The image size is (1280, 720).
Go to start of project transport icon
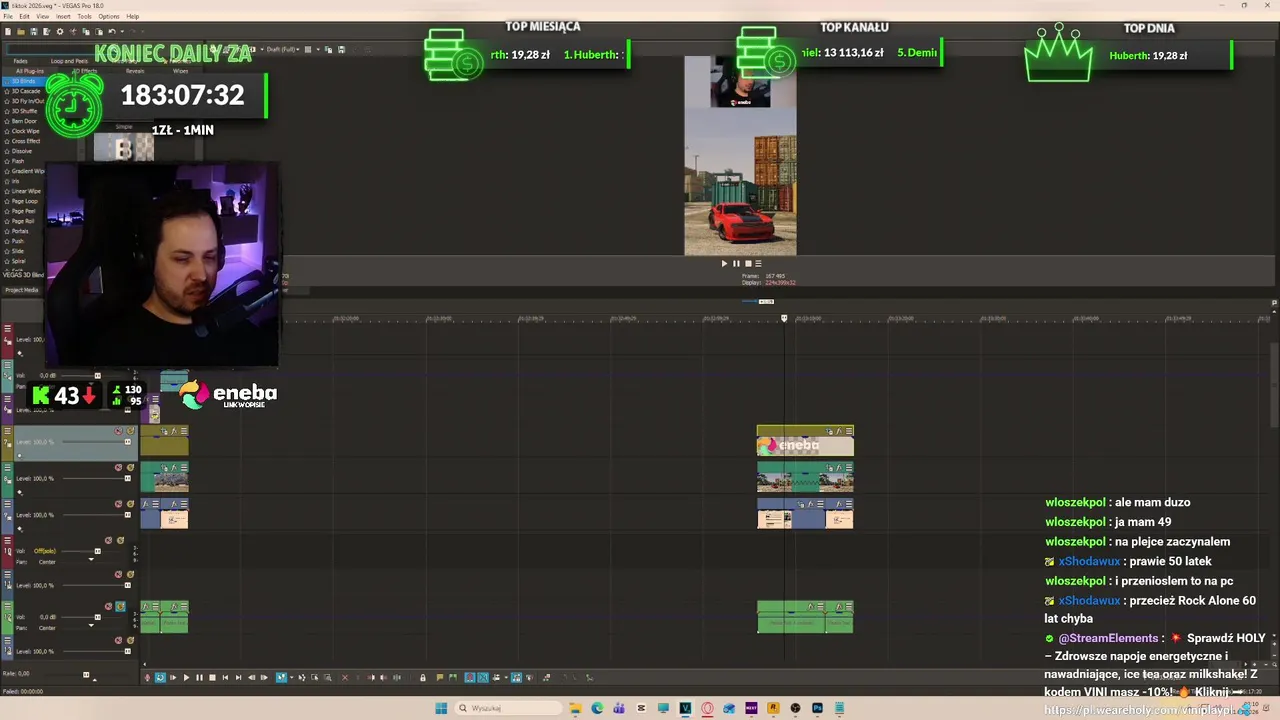225,678
